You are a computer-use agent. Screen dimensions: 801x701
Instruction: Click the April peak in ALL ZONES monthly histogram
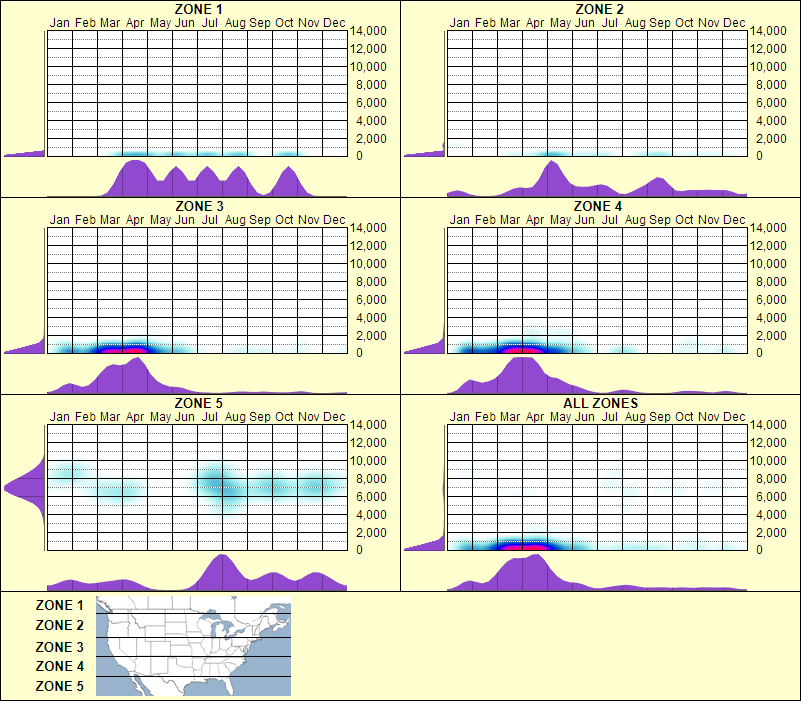coord(534,572)
